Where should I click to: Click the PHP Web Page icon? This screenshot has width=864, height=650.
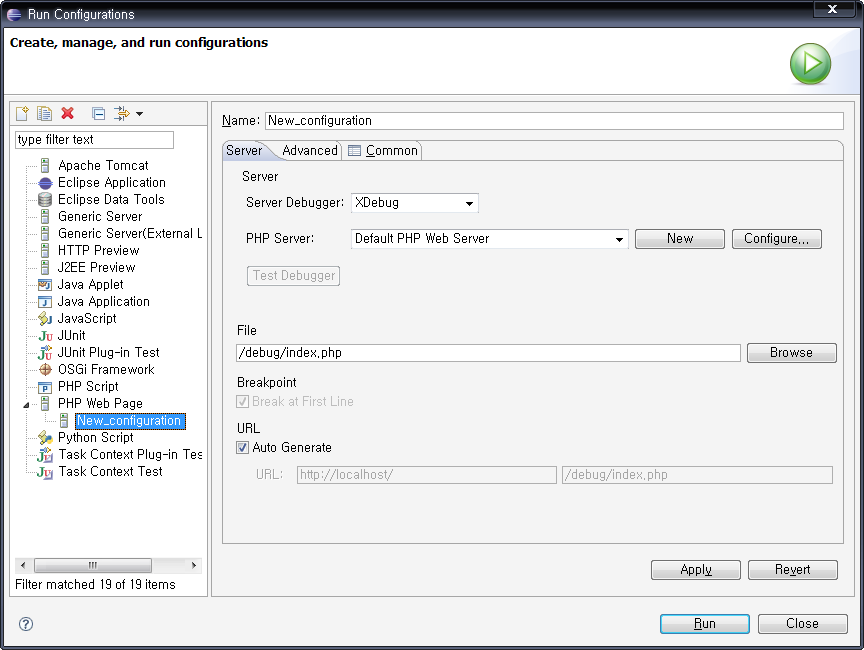45,404
